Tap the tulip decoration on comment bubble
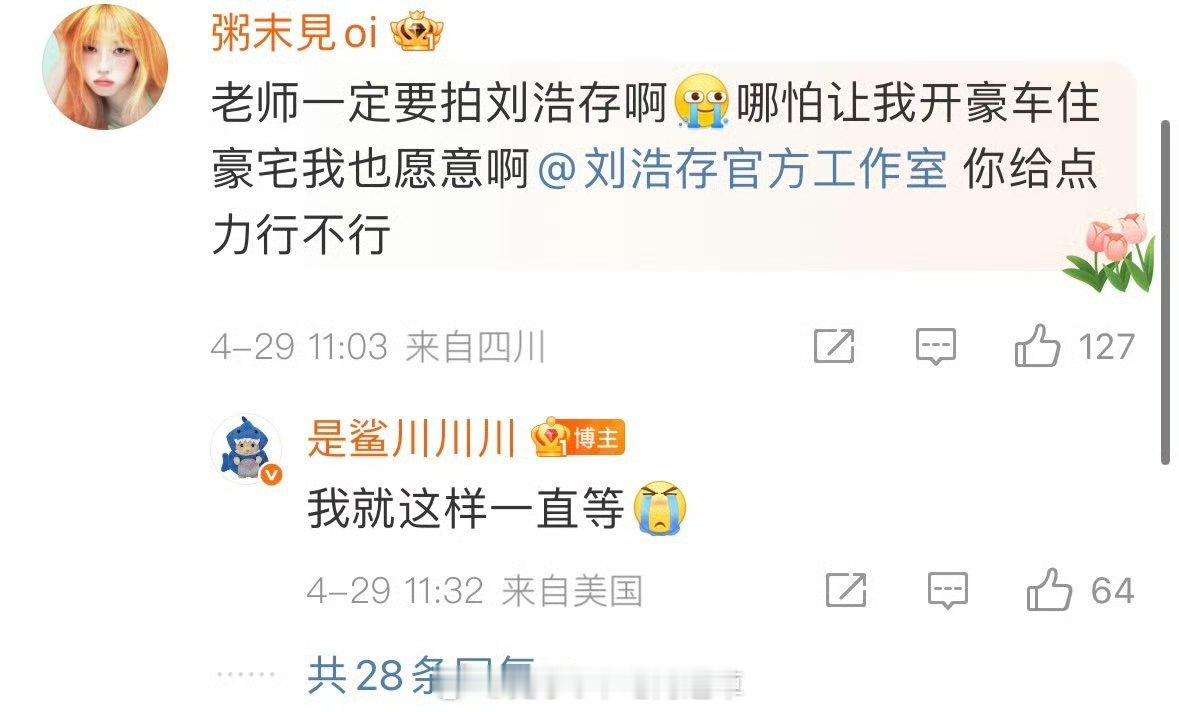 pyautogui.click(x=1111, y=251)
